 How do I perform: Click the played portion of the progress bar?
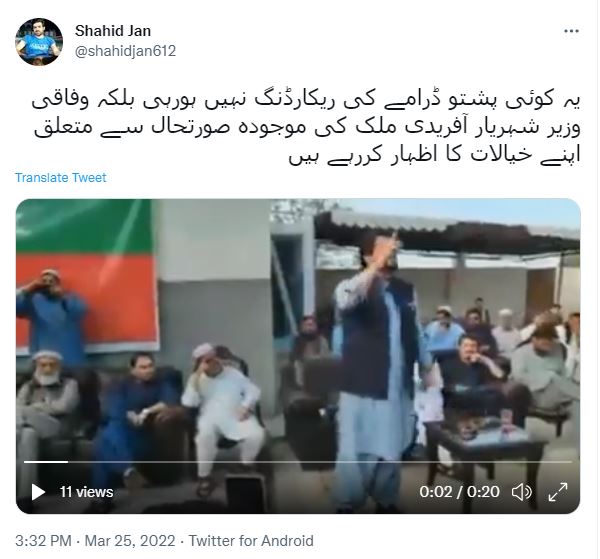[x=46, y=462]
